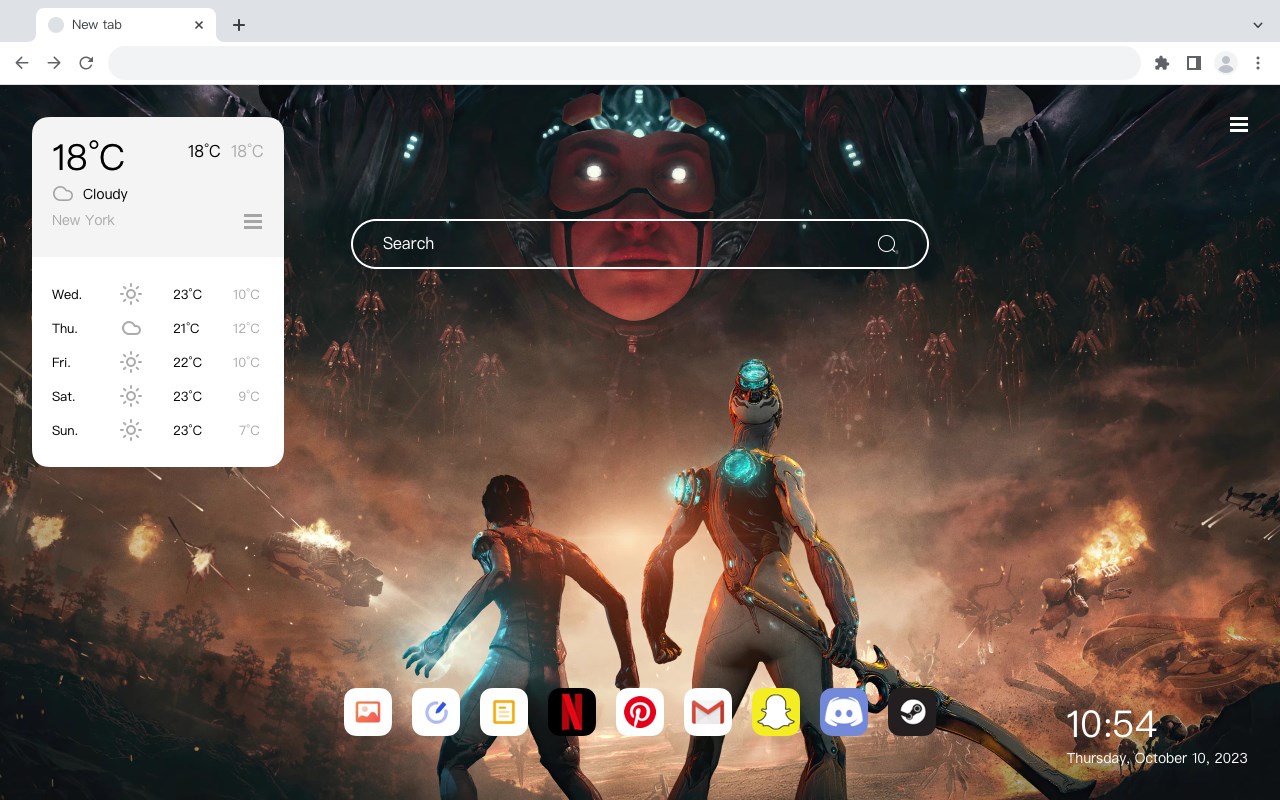
Task: Go back in browser history
Action: coord(22,63)
